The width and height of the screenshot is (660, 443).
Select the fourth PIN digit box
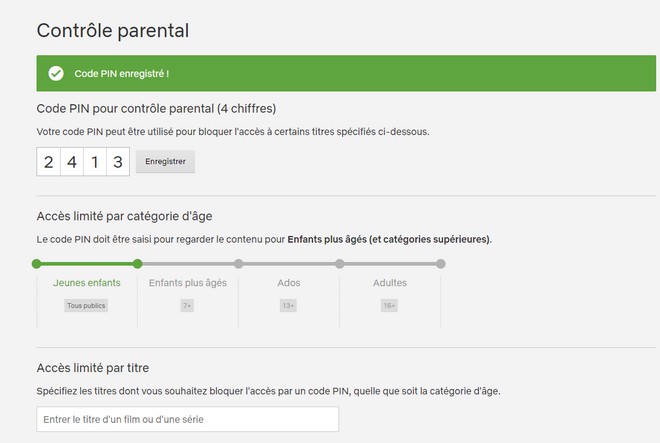(x=118, y=161)
